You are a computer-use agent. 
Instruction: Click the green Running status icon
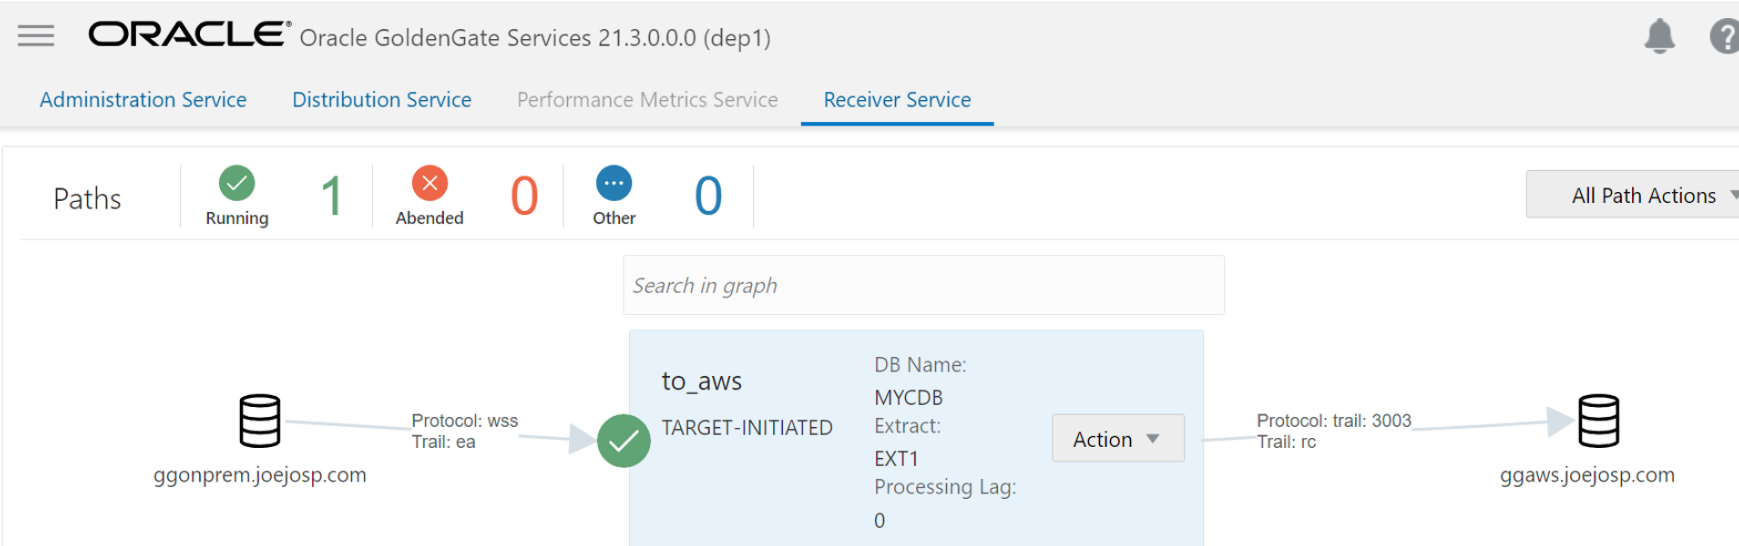(x=237, y=183)
